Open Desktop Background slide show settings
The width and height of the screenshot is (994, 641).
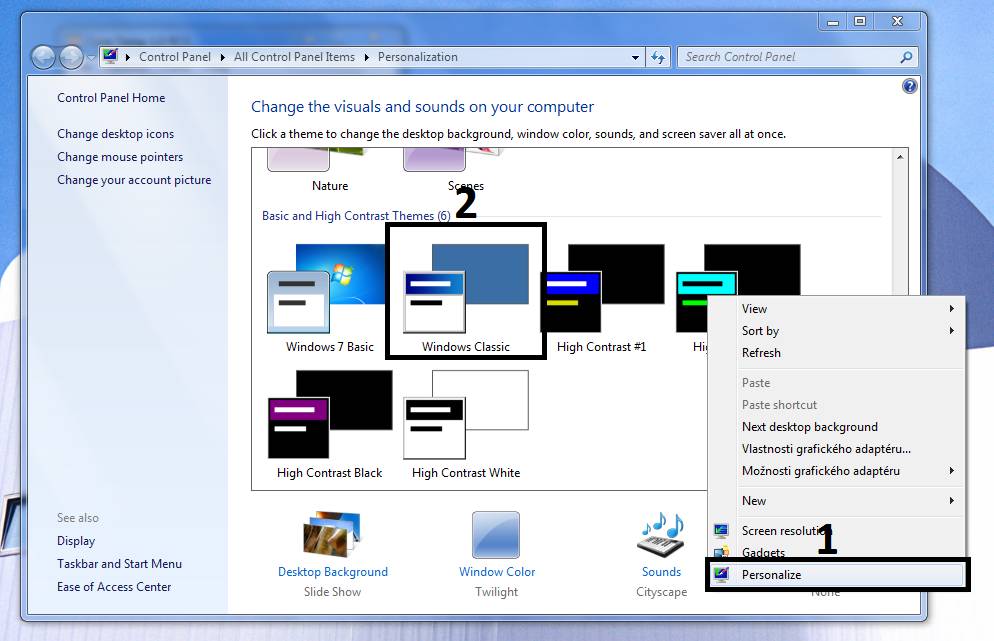point(332,534)
